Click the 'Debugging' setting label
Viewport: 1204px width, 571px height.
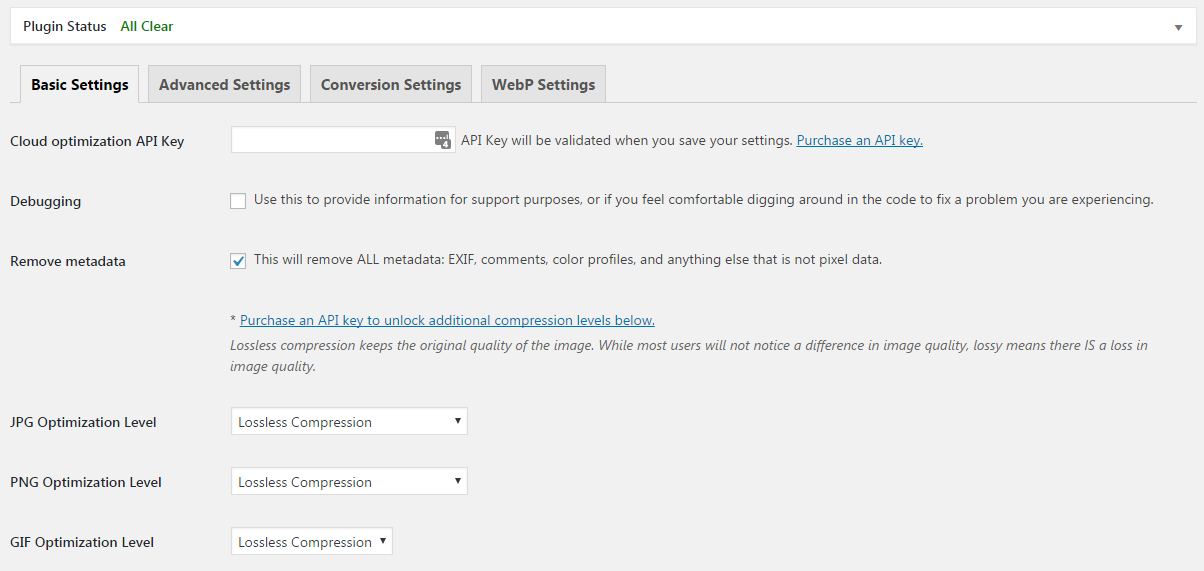(x=46, y=201)
